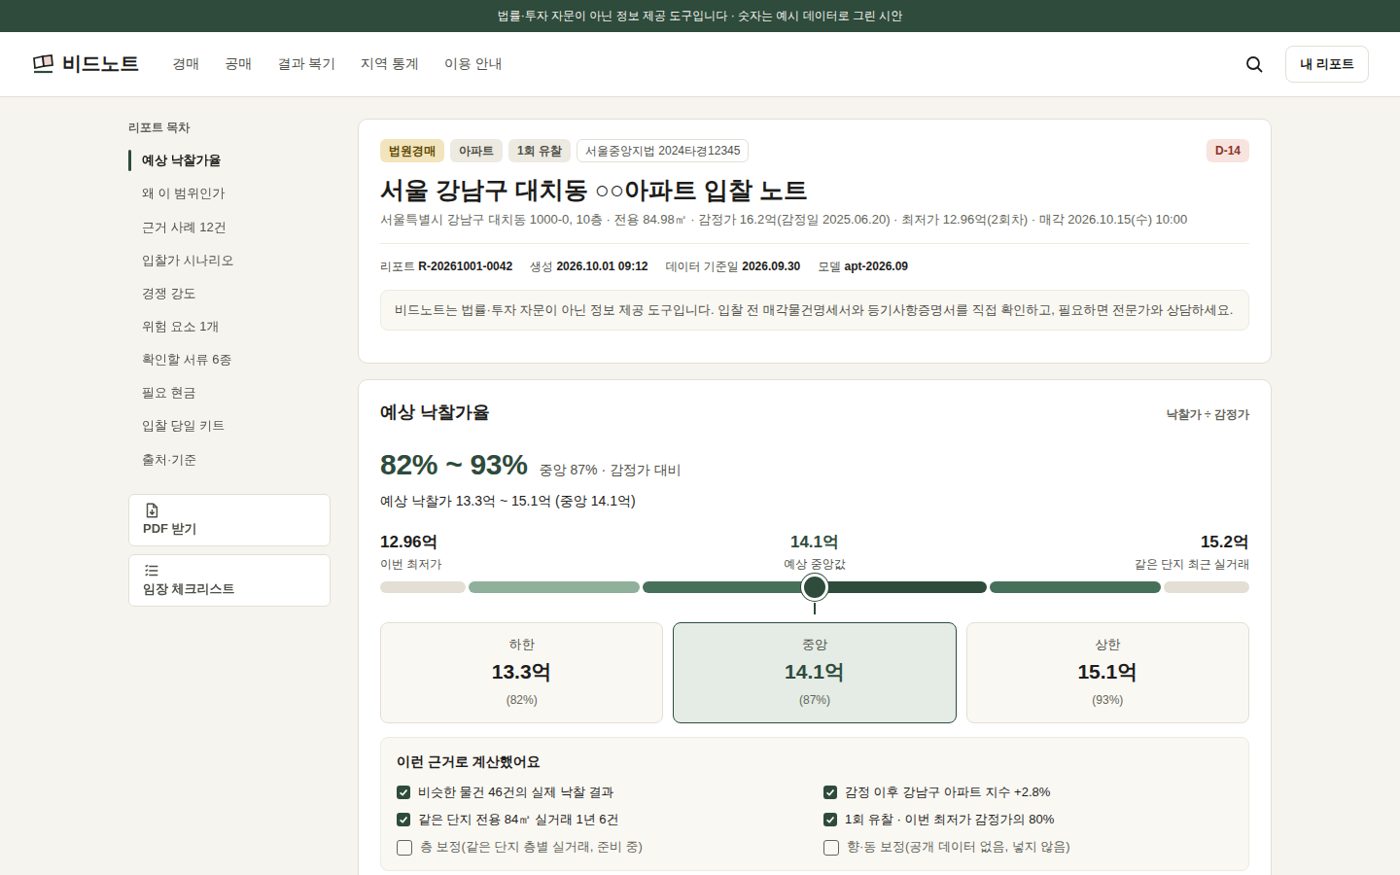Click the 데이터 기준일 2026.09.30 text

[733, 266]
